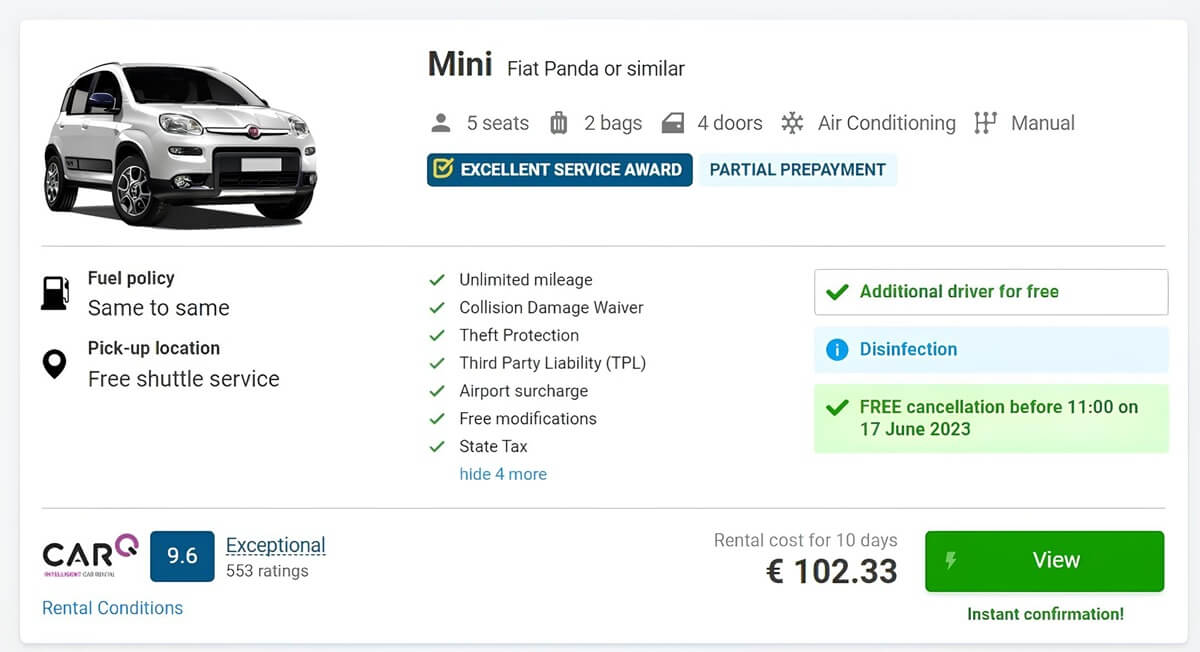Click the Exceptional rating link
1200x652 pixels.
click(x=276, y=545)
